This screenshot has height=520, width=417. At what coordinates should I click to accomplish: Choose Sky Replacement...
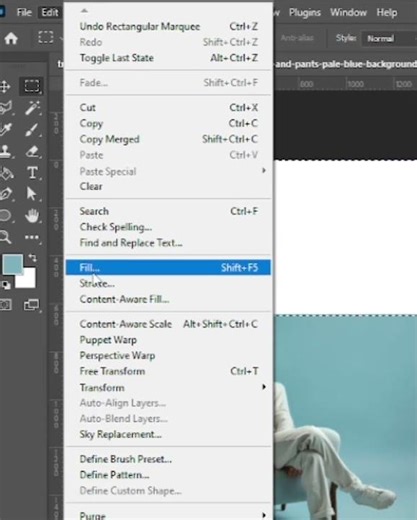169,434
